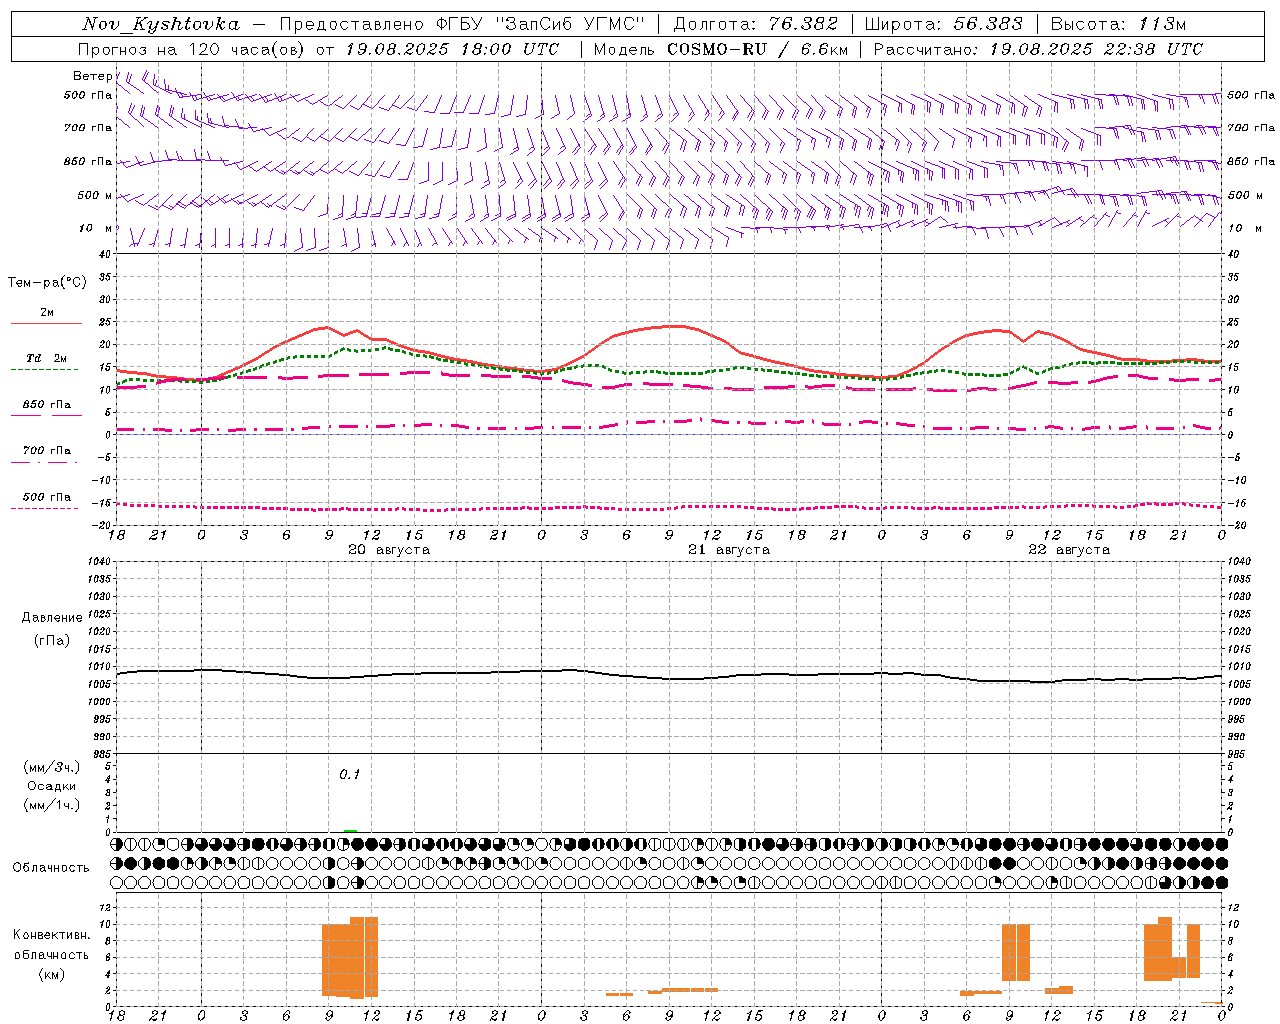Click the 700 гПа wind level label on the right
The width and height of the screenshot is (1280, 1024).
[x=1251, y=128]
